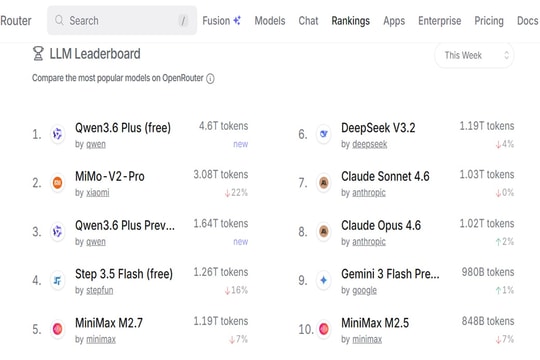Open the DeepSeek V3.2 model

pos(378,128)
